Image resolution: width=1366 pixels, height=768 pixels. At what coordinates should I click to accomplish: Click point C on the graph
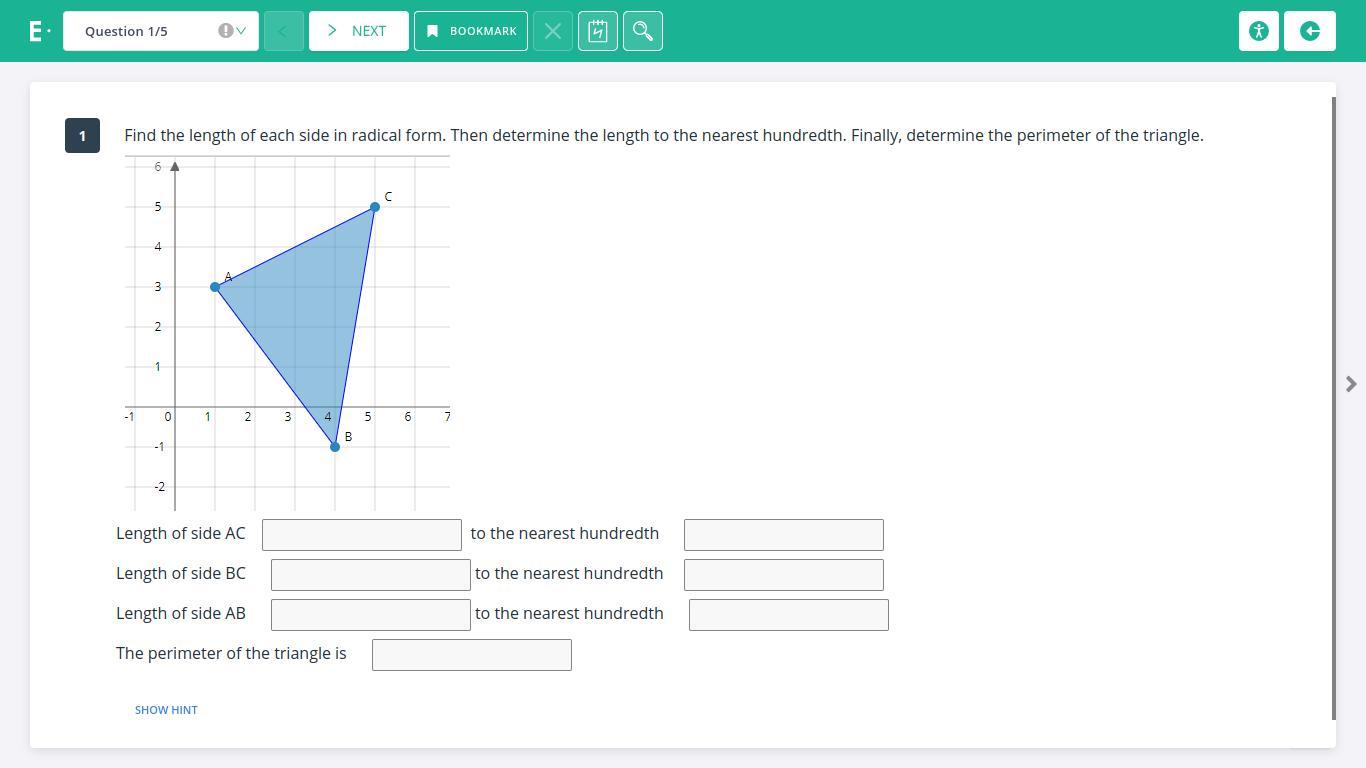[x=375, y=207]
